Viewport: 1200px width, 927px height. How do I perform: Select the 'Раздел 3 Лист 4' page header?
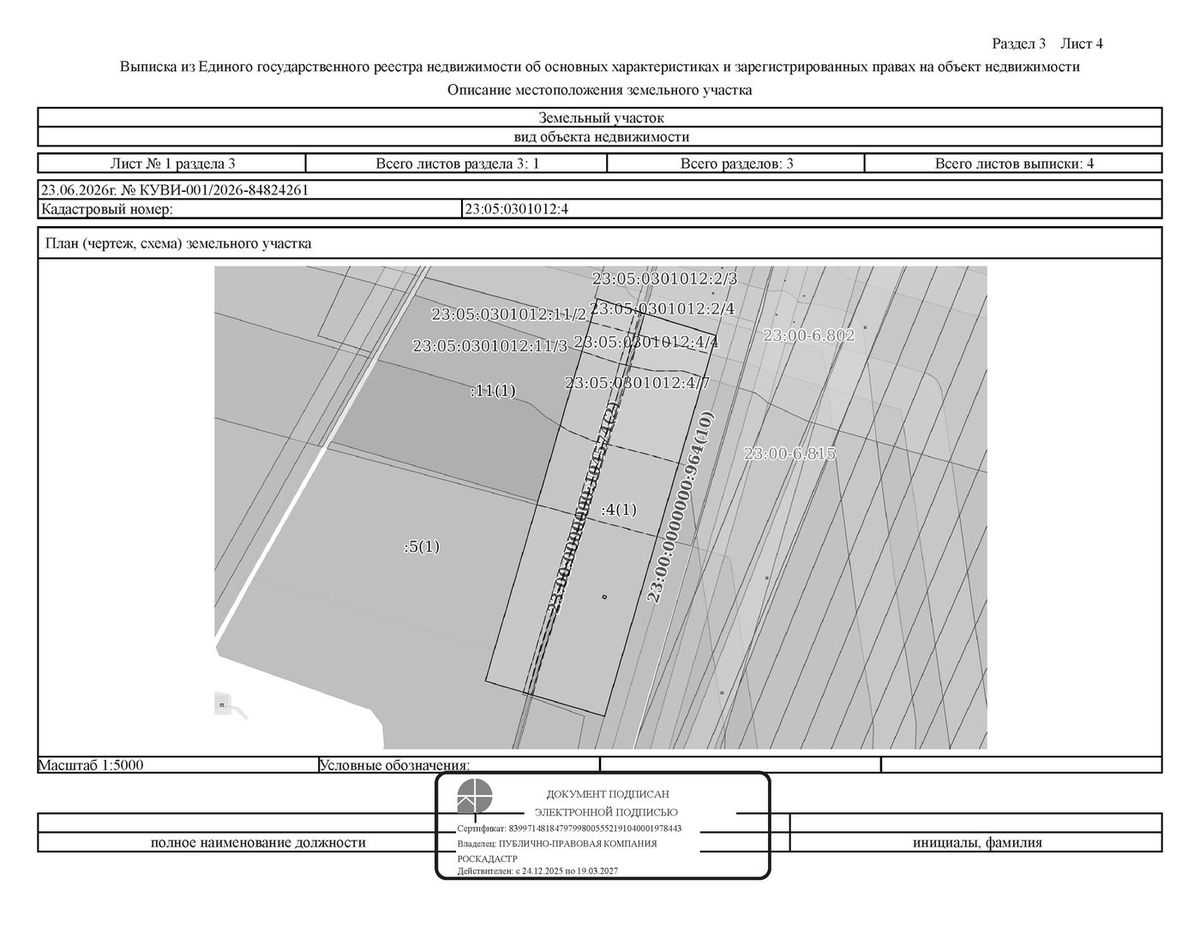tap(1047, 43)
